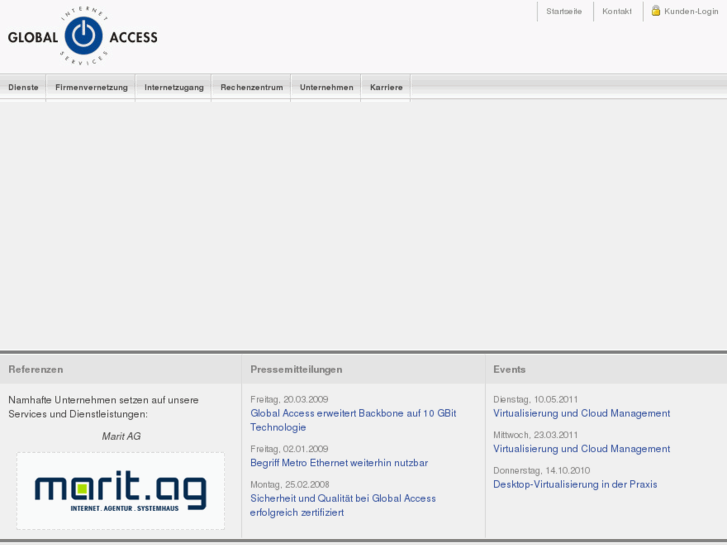The image size is (727, 545).
Task: Open 'Begriff Metro Ethernet weiterhin nutzbar' article
Action: [x=339, y=463]
